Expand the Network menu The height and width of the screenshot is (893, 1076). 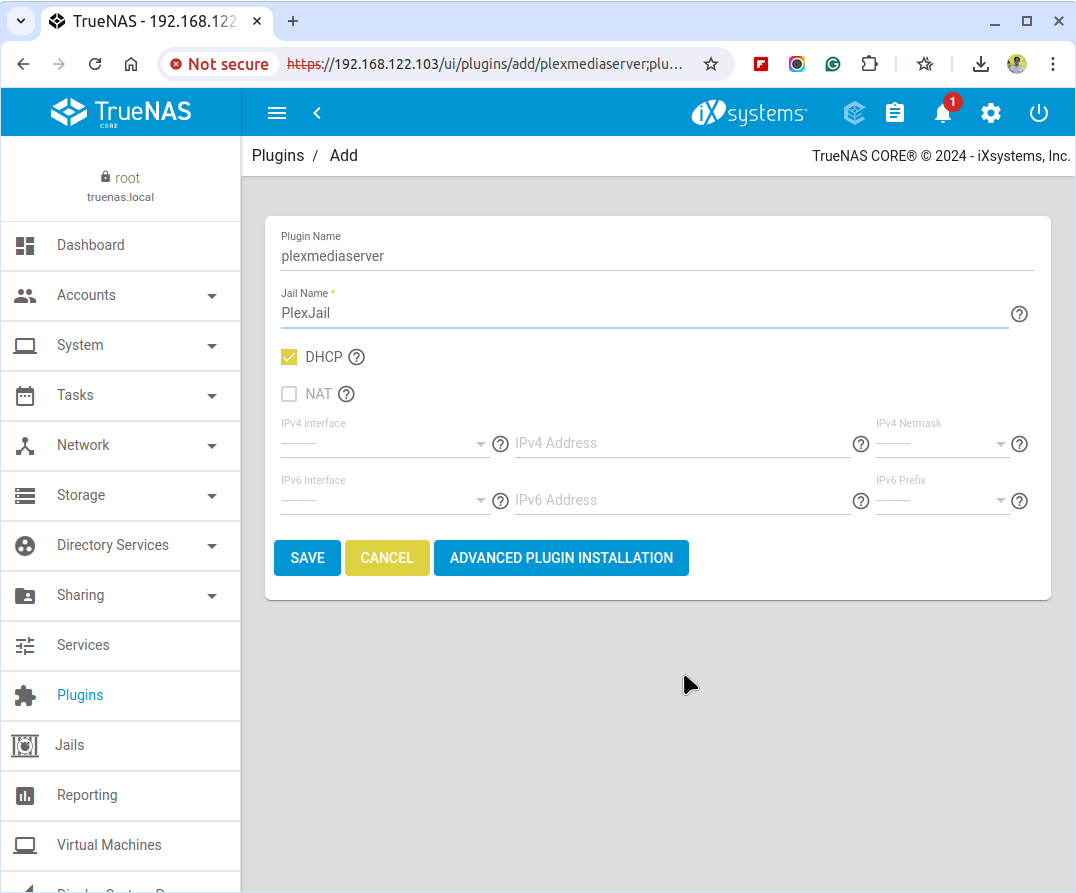tap(121, 446)
